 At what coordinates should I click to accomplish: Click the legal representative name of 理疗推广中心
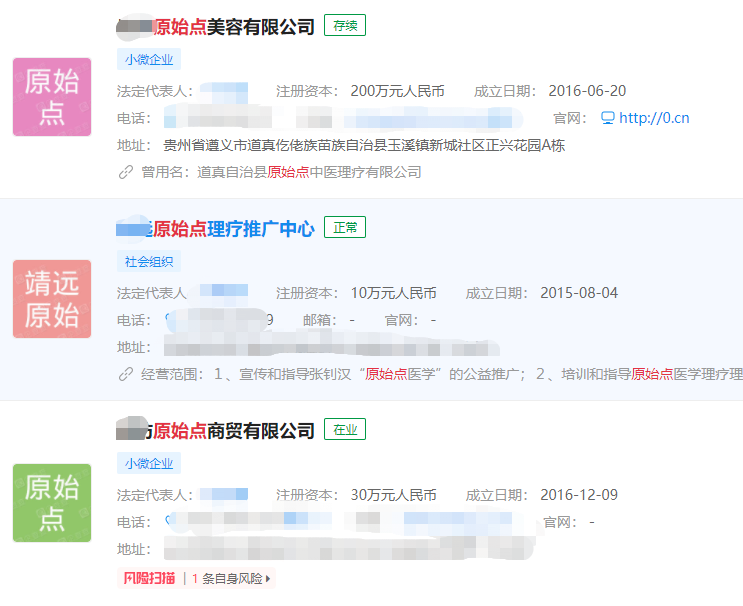click(224, 292)
